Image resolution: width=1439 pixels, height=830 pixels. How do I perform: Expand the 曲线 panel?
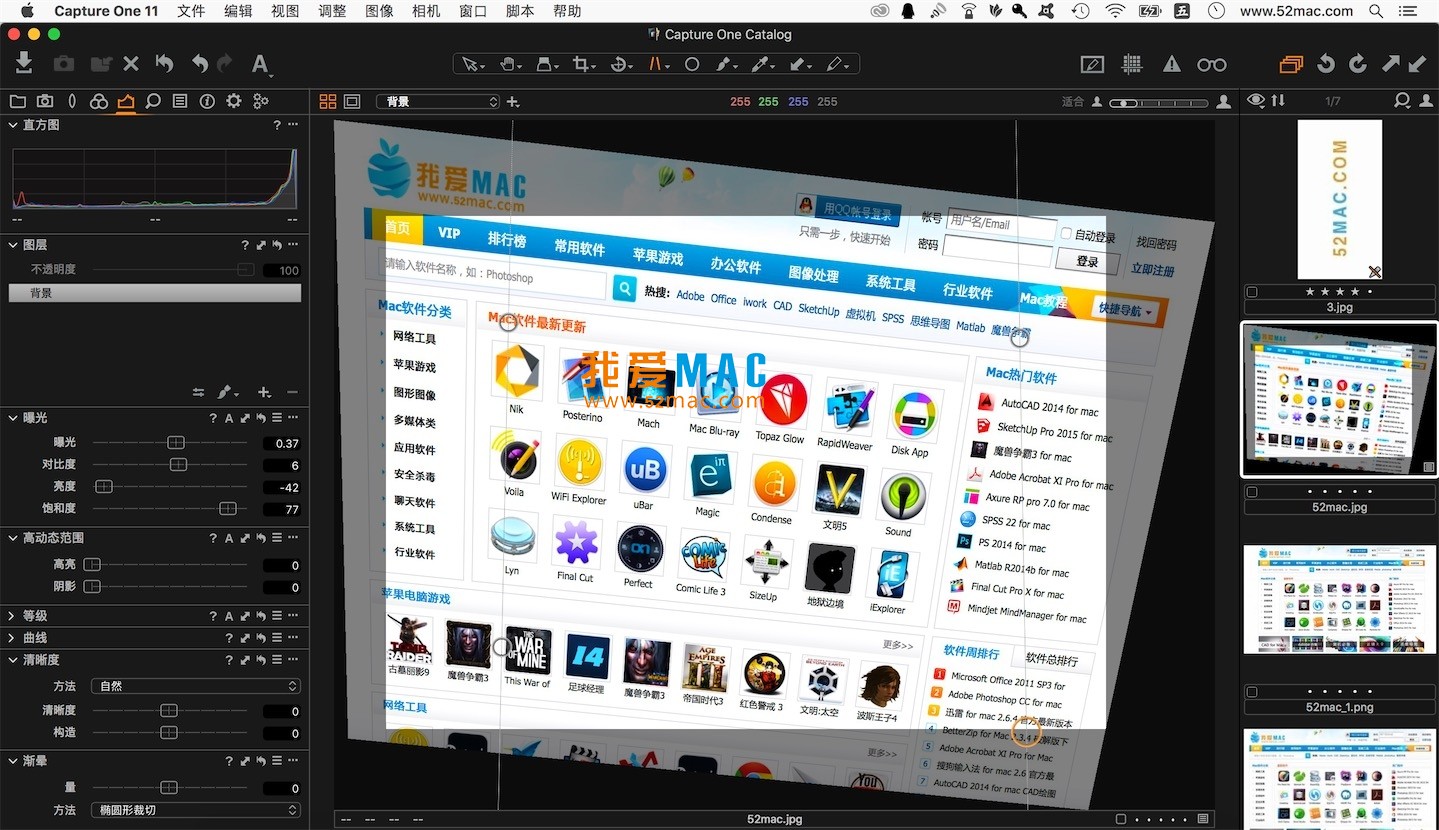click(13, 638)
